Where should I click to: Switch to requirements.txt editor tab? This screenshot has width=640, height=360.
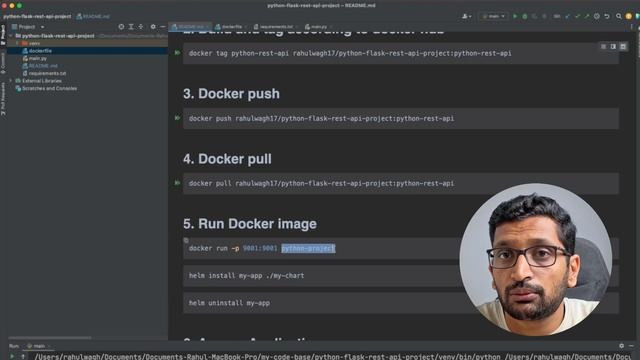[276, 27]
